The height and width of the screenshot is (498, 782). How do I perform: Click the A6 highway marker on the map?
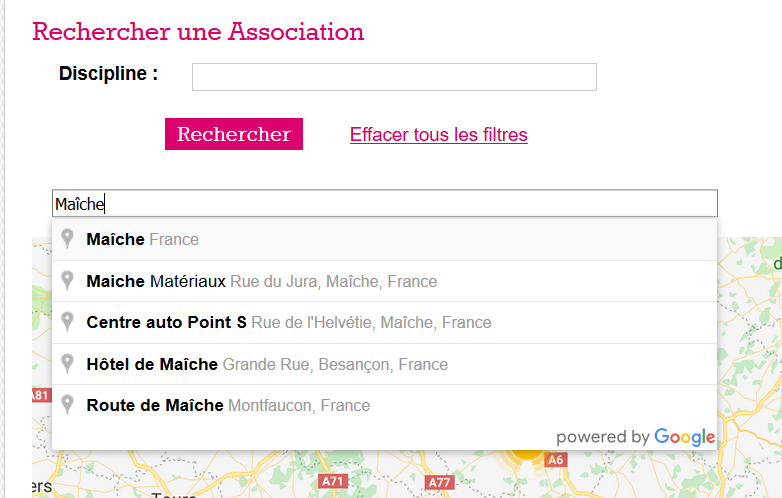click(x=556, y=460)
